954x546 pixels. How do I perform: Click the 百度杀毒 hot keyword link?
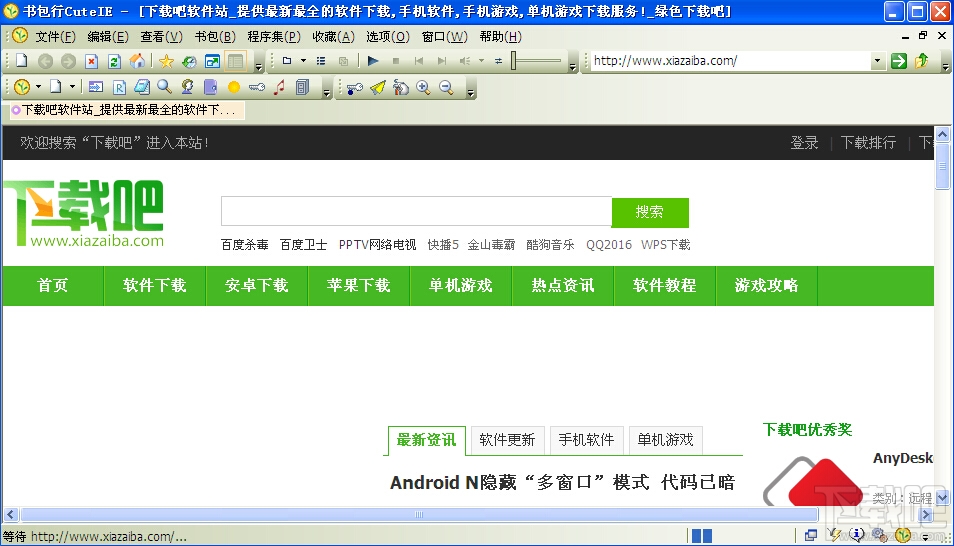click(245, 245)
